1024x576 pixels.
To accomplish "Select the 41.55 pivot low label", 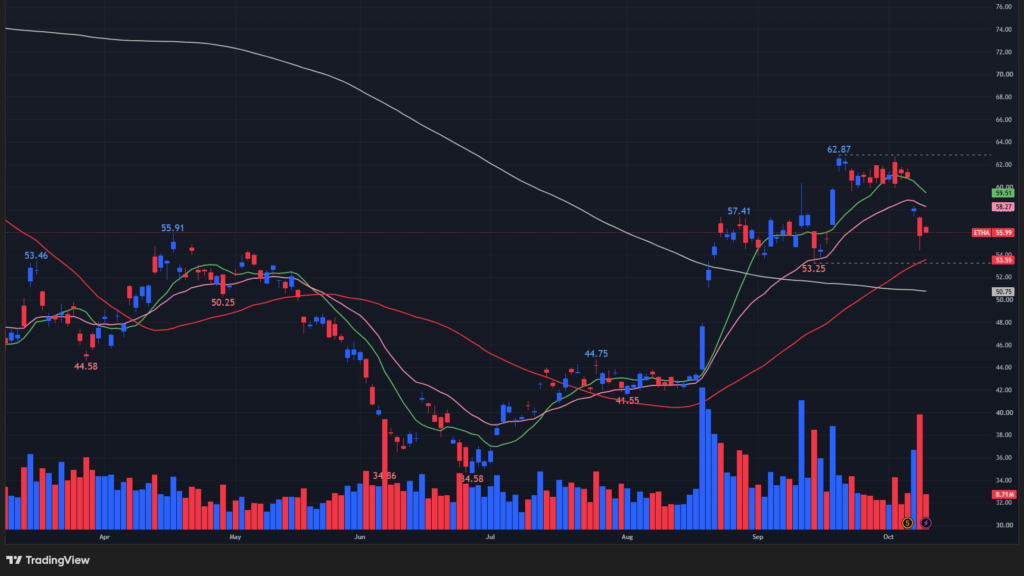I will (x=627, y=400).
